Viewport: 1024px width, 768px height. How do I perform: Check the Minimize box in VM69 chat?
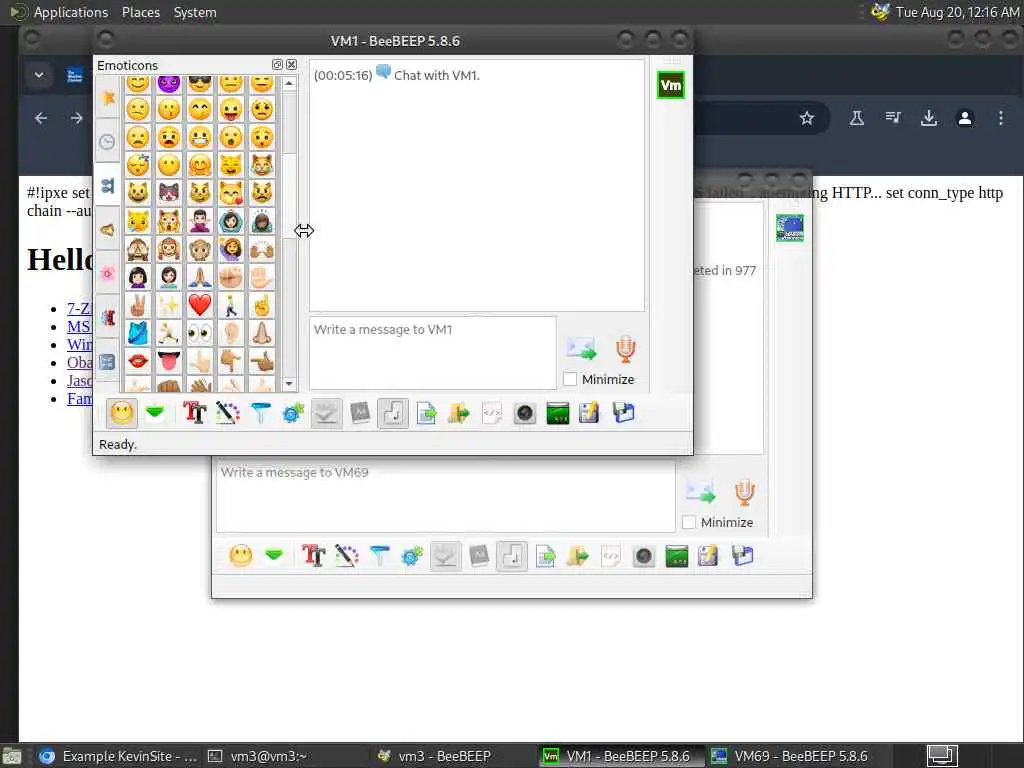click(x=688, y=522)
